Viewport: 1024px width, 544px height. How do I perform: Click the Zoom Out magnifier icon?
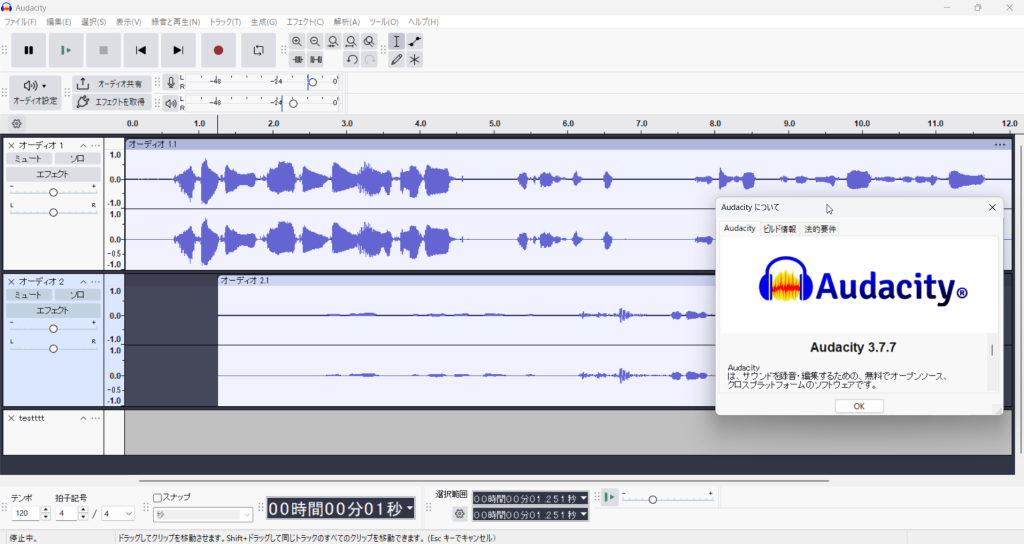[x=315, y=41]
